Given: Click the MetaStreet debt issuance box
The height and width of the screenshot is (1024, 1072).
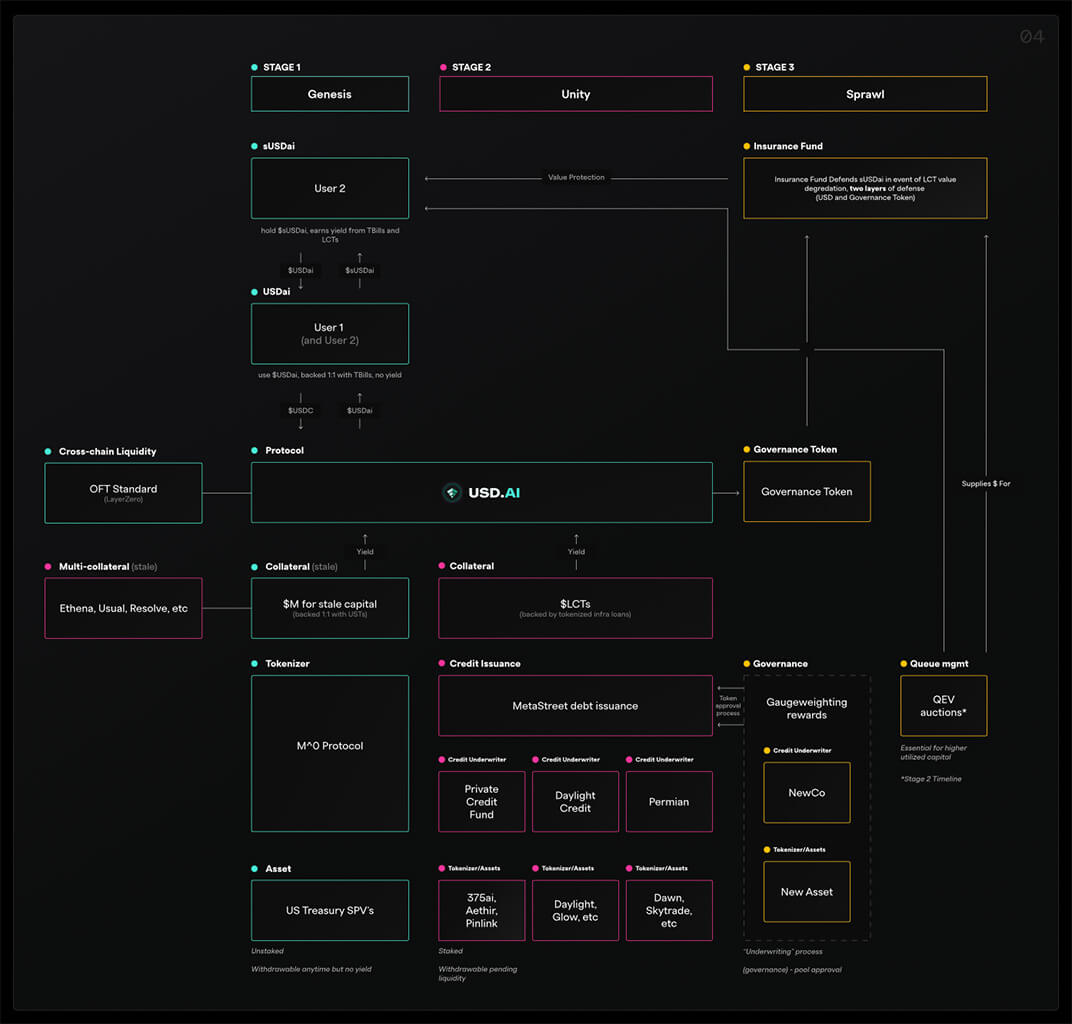Looking at the screenshot, I should (x=576, y=705).
